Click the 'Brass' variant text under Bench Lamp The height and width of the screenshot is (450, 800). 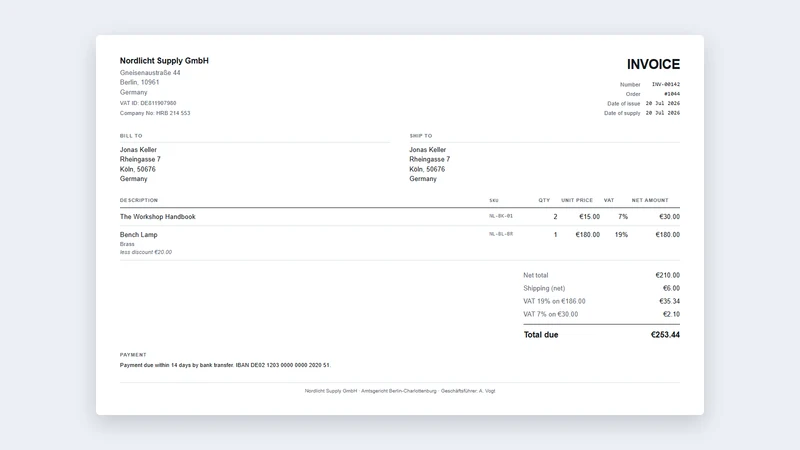point(127,244)
